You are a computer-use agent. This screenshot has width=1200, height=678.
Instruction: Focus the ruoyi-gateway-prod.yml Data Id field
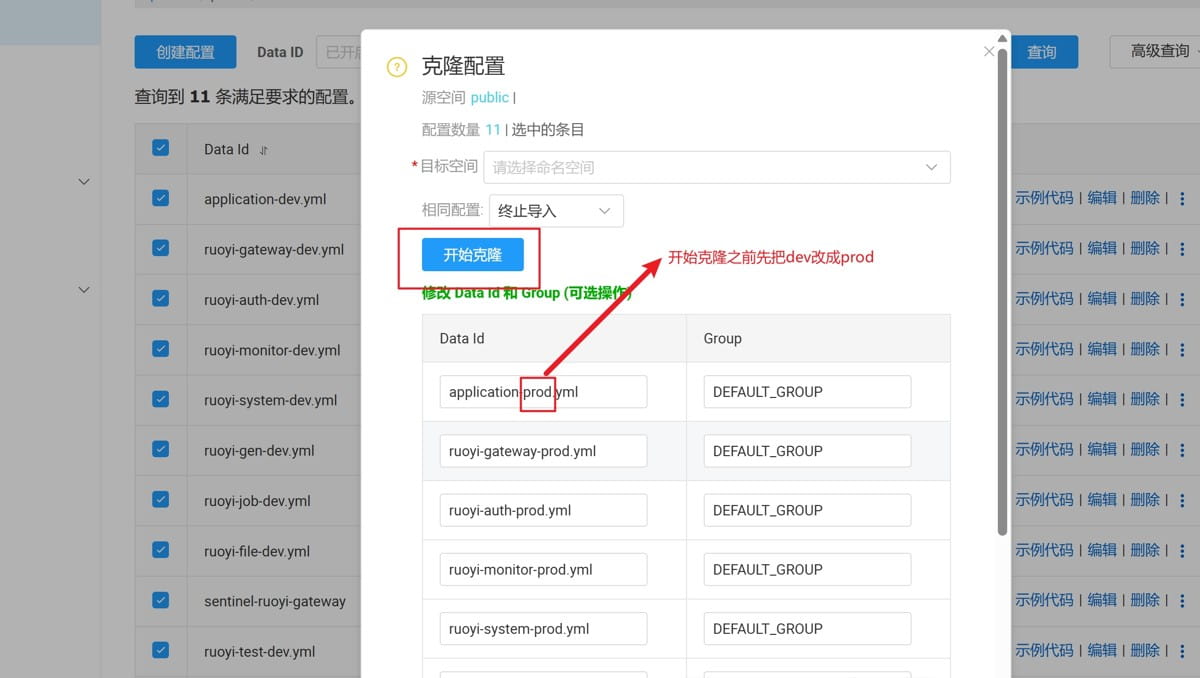click(x=543, y=451)
